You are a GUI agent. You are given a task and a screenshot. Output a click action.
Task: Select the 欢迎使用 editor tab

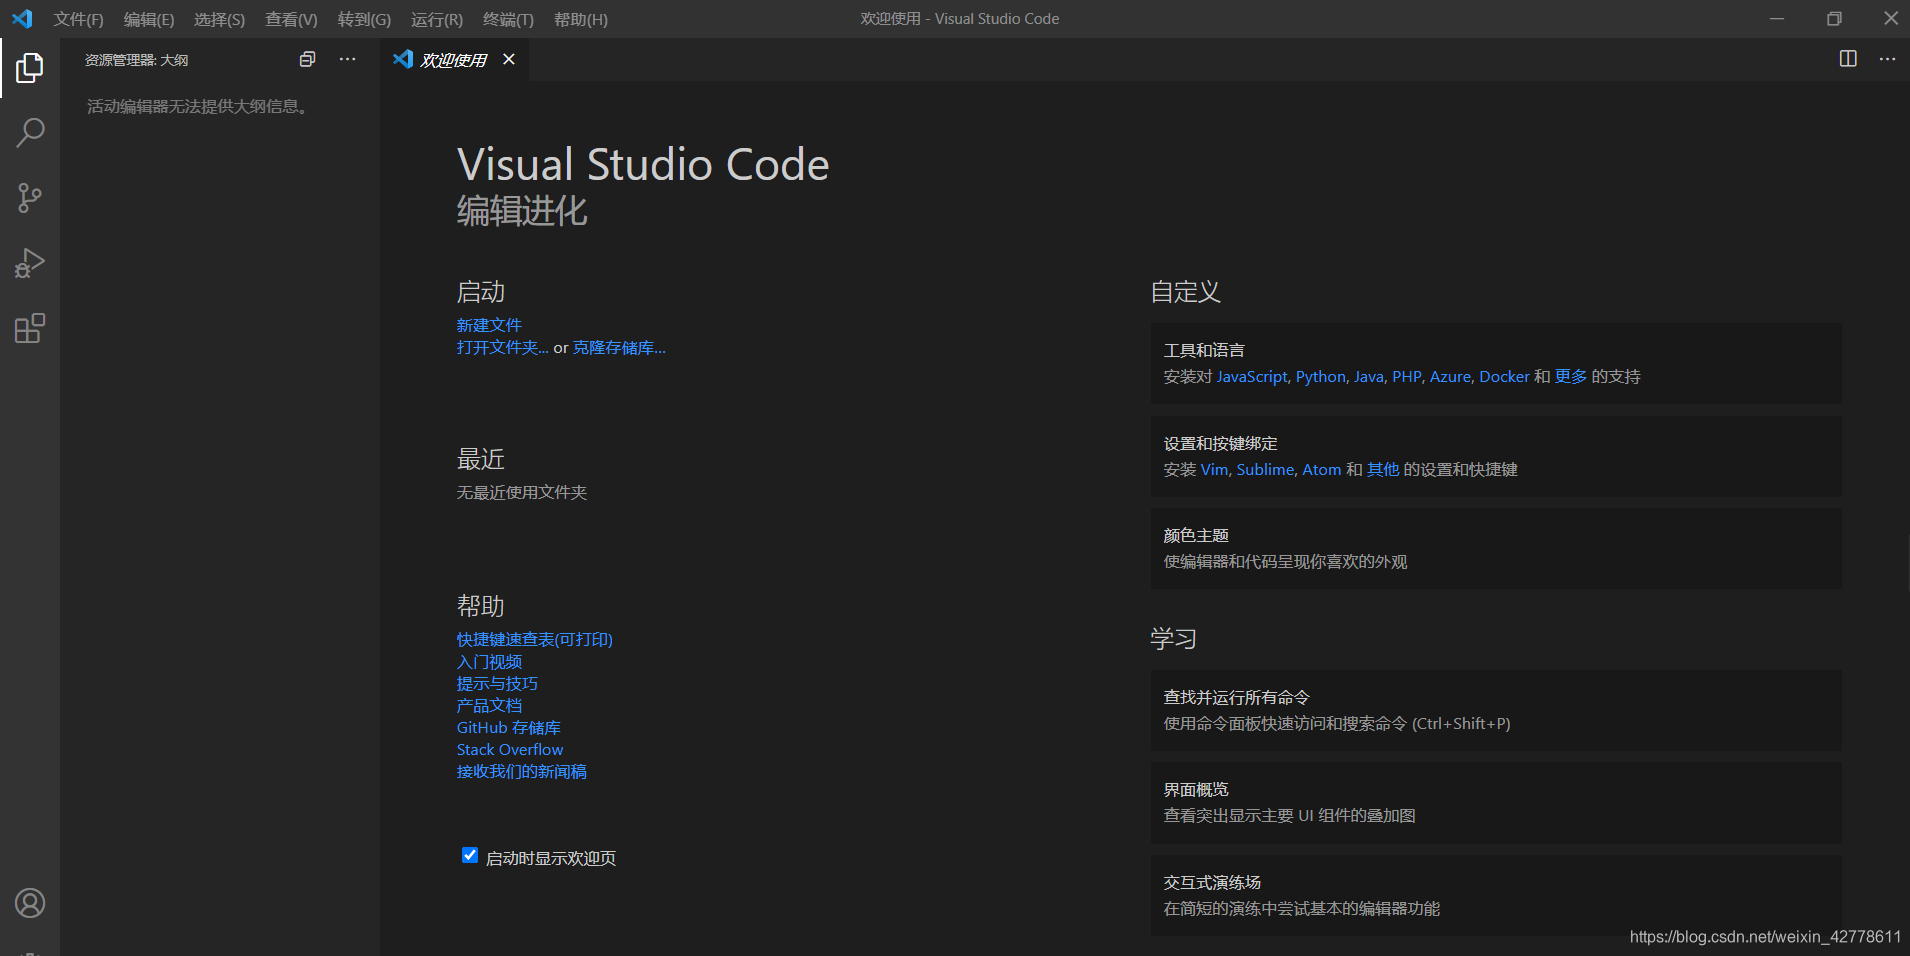click(x=454, y=60)
